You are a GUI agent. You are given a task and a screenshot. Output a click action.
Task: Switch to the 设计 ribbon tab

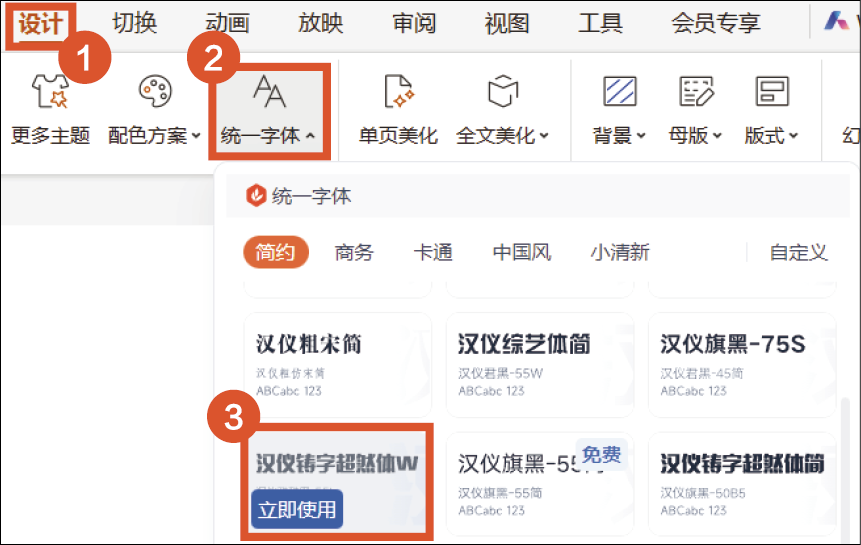coord(42,23)
